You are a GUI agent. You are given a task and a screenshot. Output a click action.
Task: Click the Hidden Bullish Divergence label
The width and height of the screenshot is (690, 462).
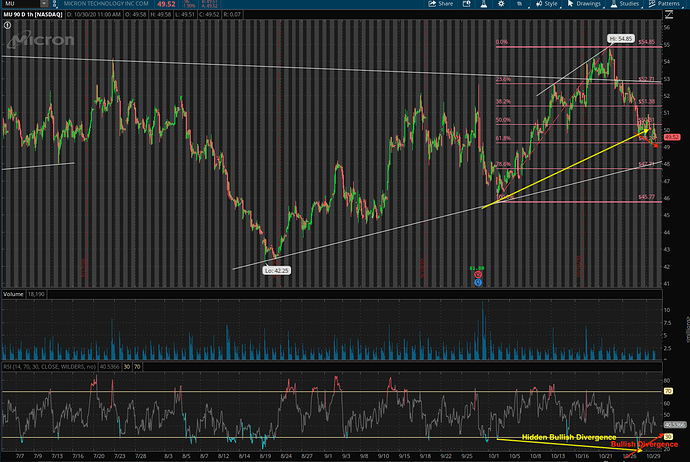557,438
